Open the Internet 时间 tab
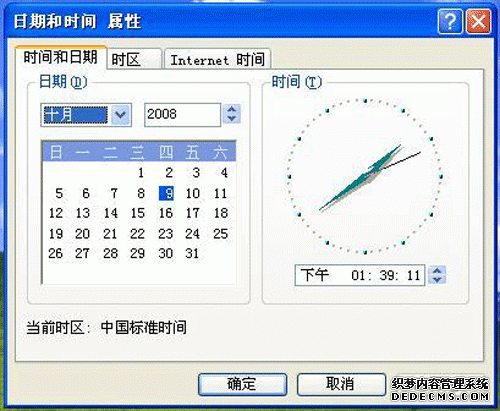The height and width of the screenshot is (411, 500). (x=217, y=60)
